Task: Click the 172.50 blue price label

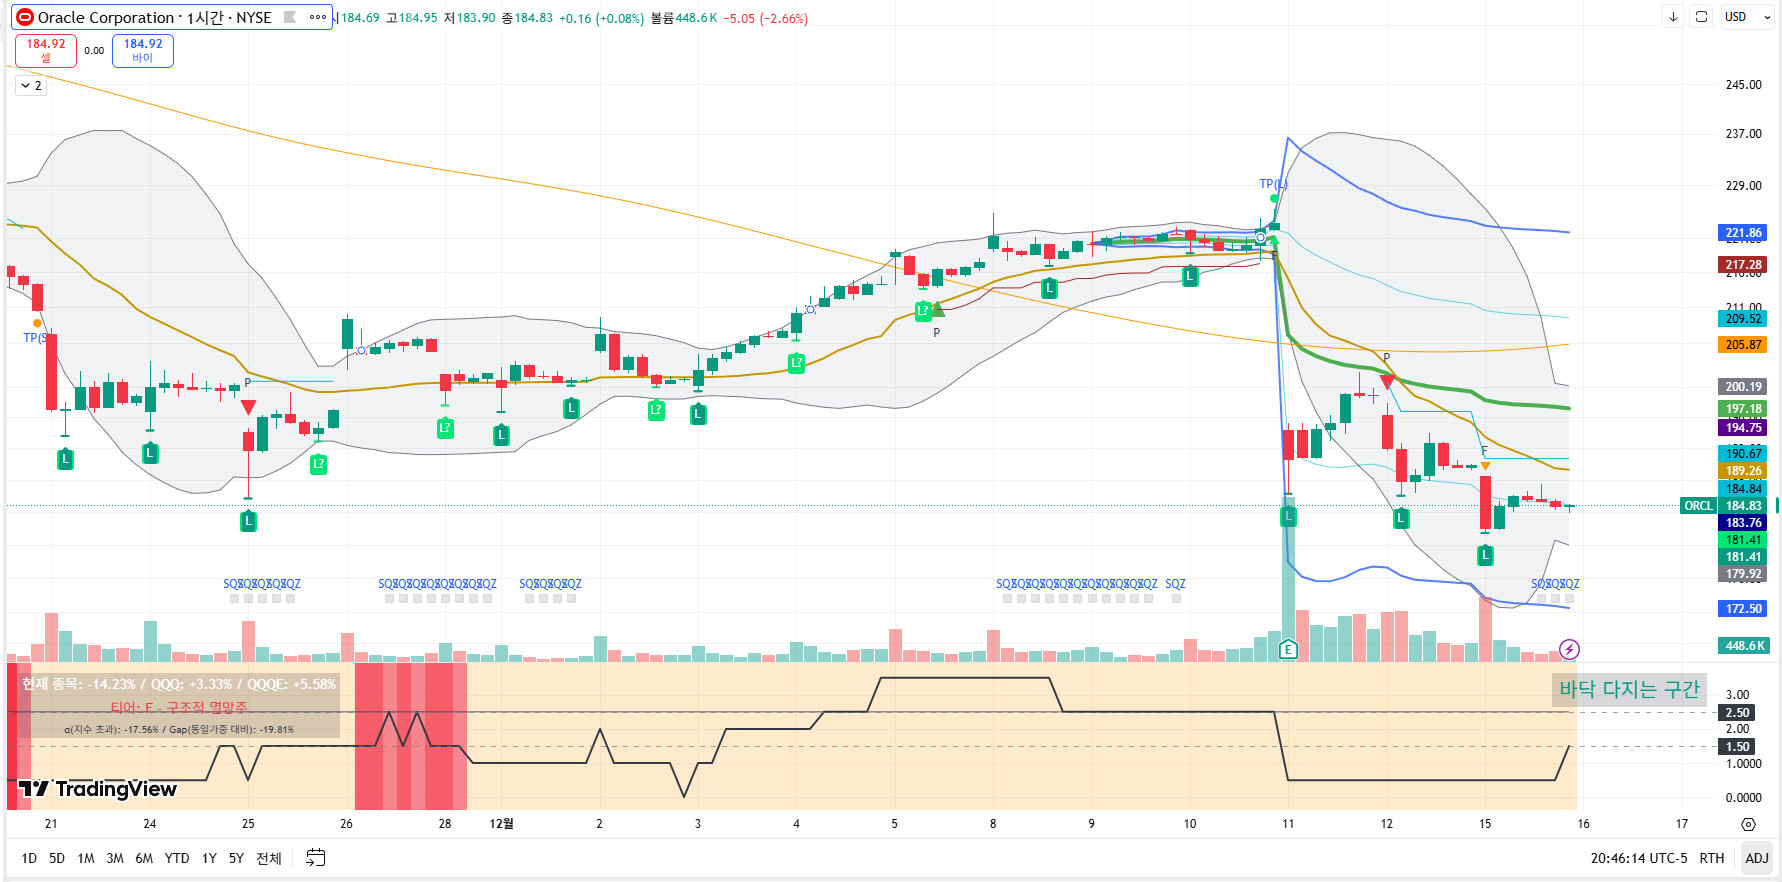Action: tap(1743, 609)
